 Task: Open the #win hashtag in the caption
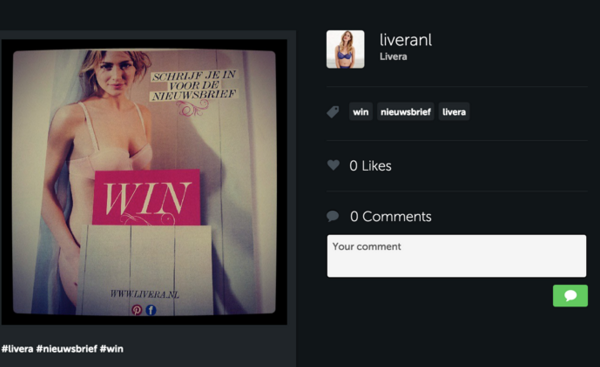[x=111, y=349]
